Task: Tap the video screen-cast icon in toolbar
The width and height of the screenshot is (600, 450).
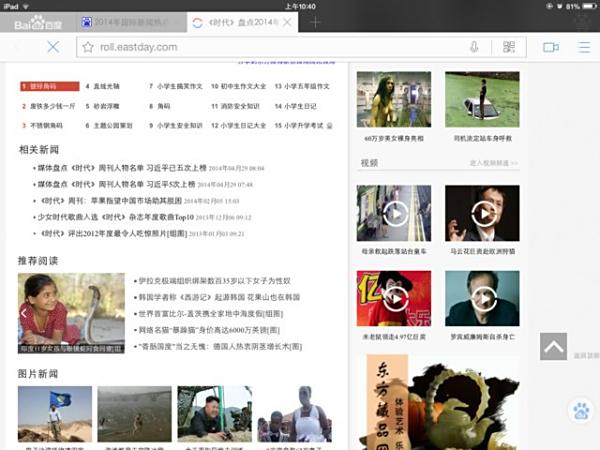Action: [551, 47]
